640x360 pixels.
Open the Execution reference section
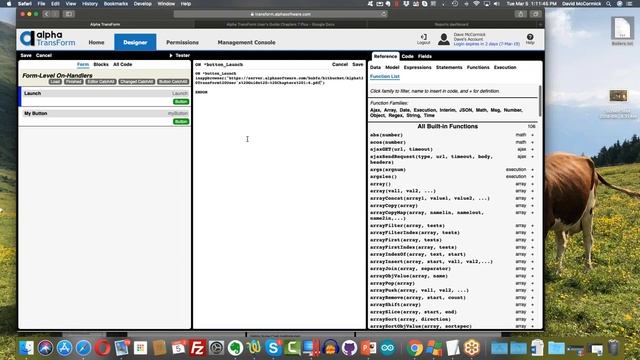(x=505, y=67)
